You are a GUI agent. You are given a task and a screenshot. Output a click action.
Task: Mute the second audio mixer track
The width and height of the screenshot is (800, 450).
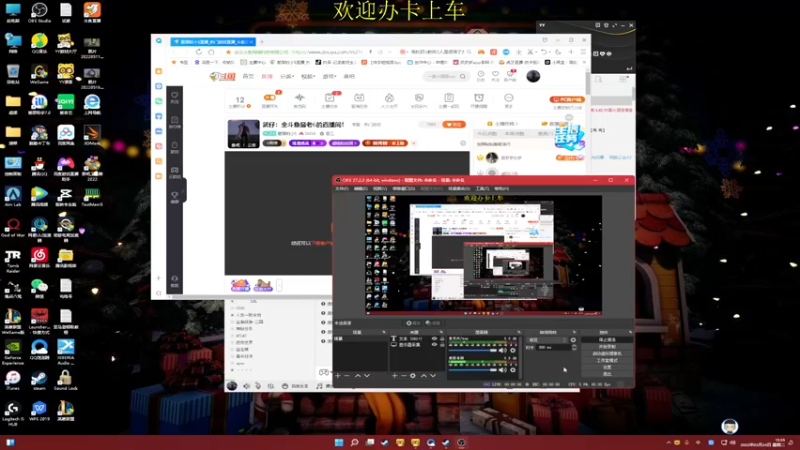[x=503, y=369]
